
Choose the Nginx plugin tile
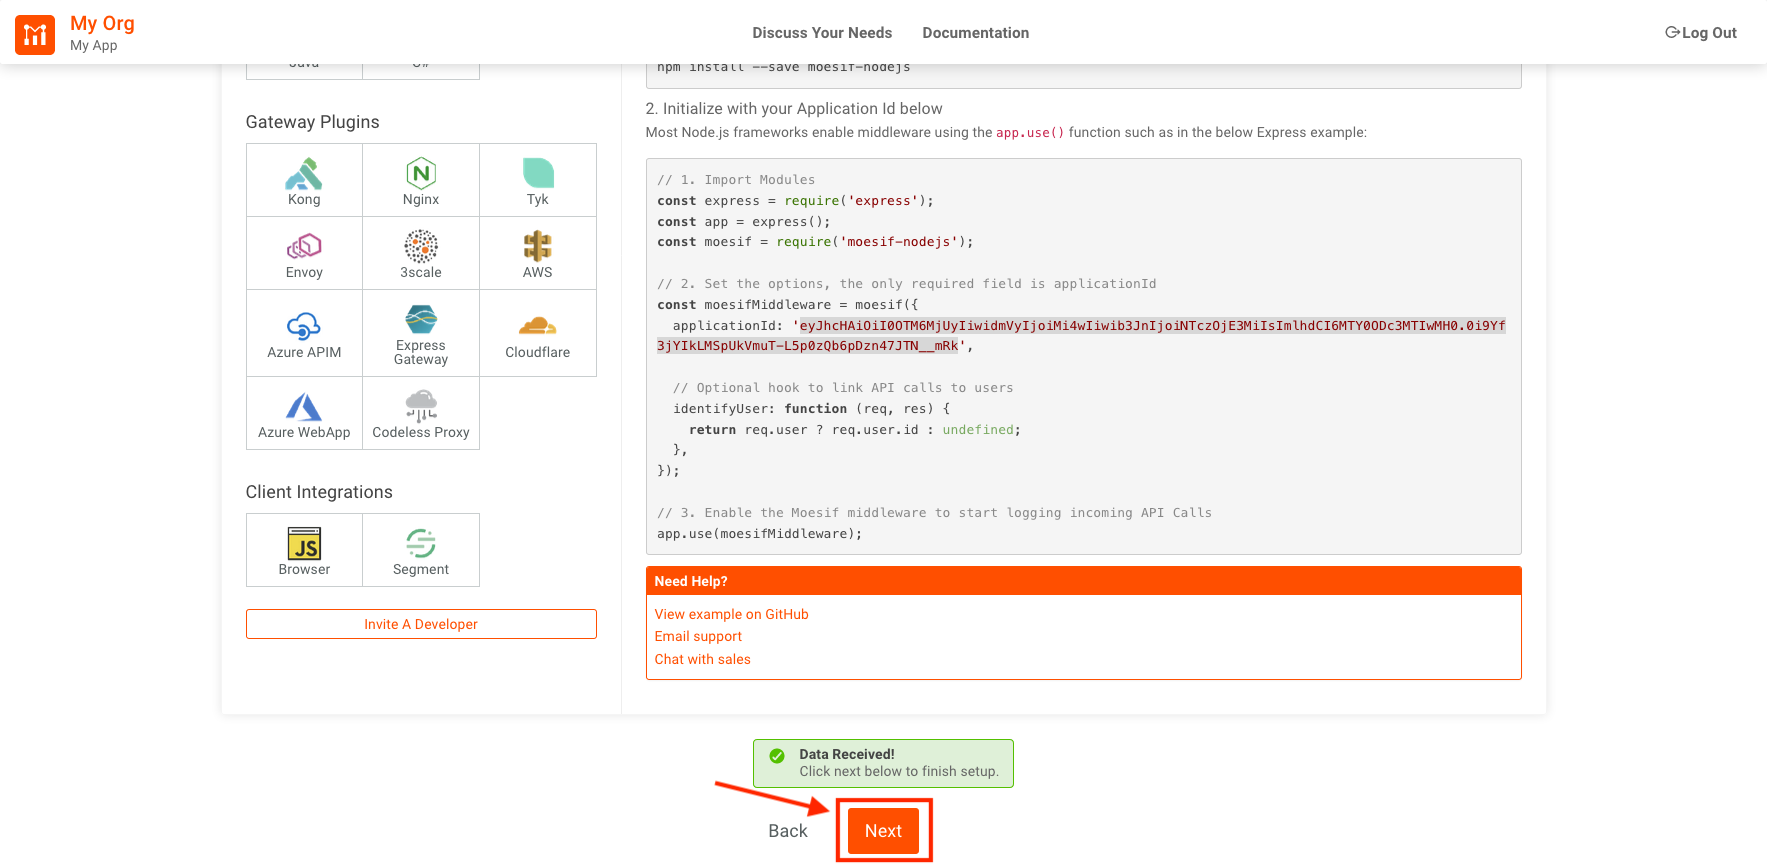pyautogui.click(x=421, y=181)
